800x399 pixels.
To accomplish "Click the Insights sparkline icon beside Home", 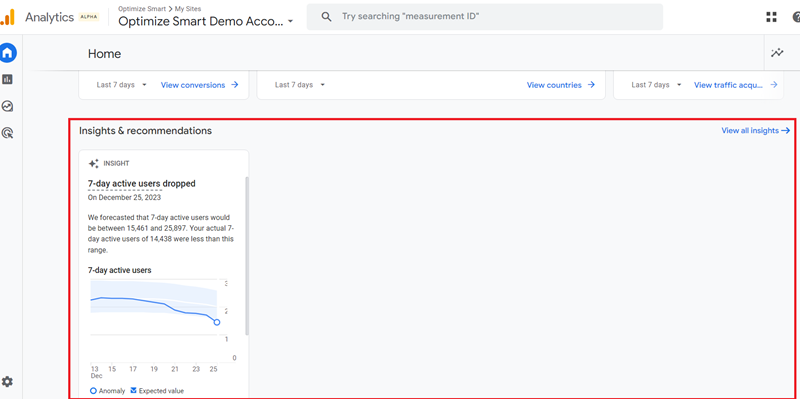I will [x=777, y=53].
